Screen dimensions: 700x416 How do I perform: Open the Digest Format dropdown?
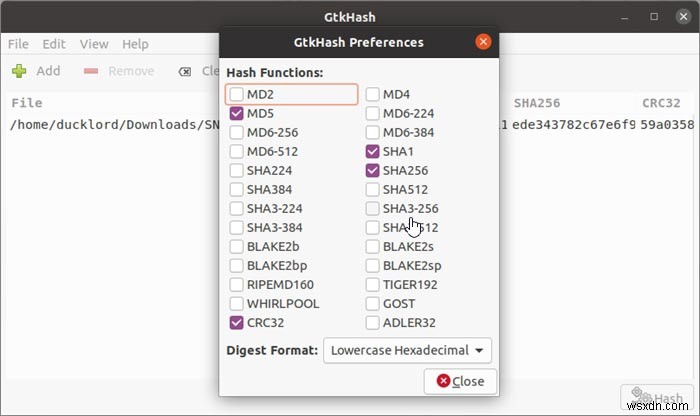pos(407,350)
